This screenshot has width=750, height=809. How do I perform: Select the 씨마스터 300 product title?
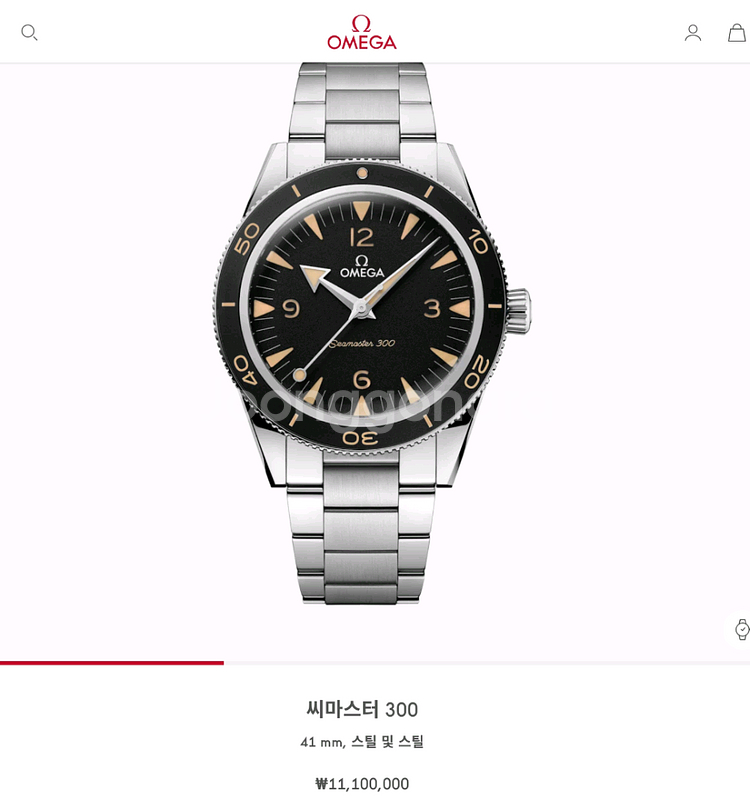click(x=362, y=709)
